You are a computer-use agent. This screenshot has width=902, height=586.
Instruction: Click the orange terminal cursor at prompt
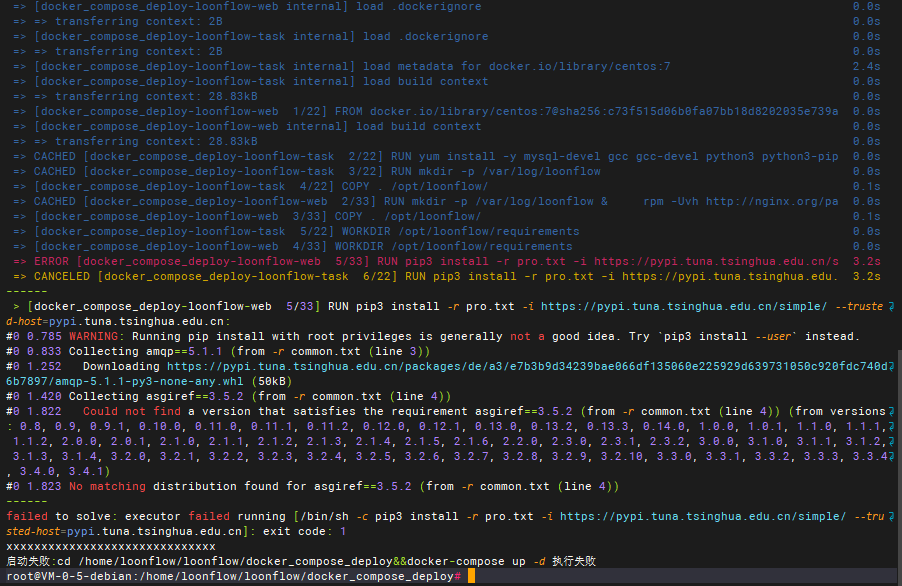coord(471,576)
